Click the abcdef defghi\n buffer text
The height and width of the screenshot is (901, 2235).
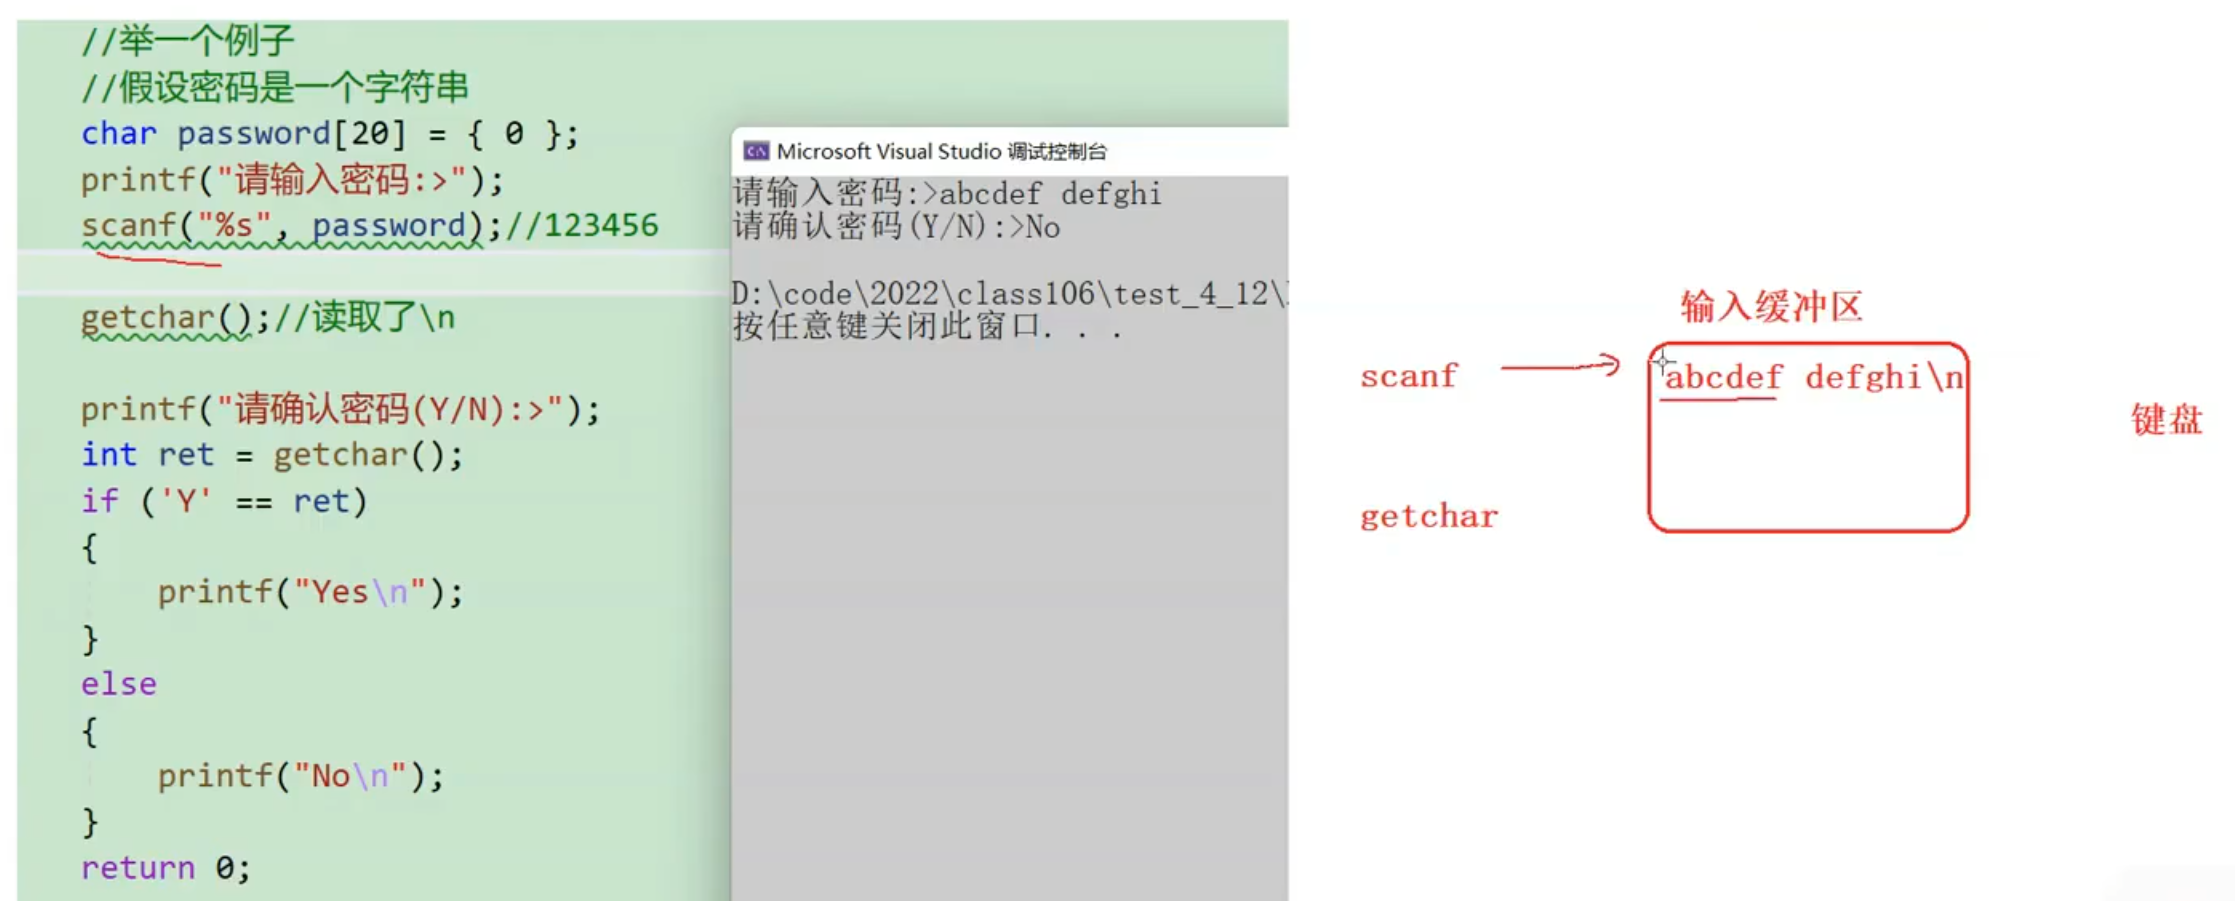coord(1812,377)
